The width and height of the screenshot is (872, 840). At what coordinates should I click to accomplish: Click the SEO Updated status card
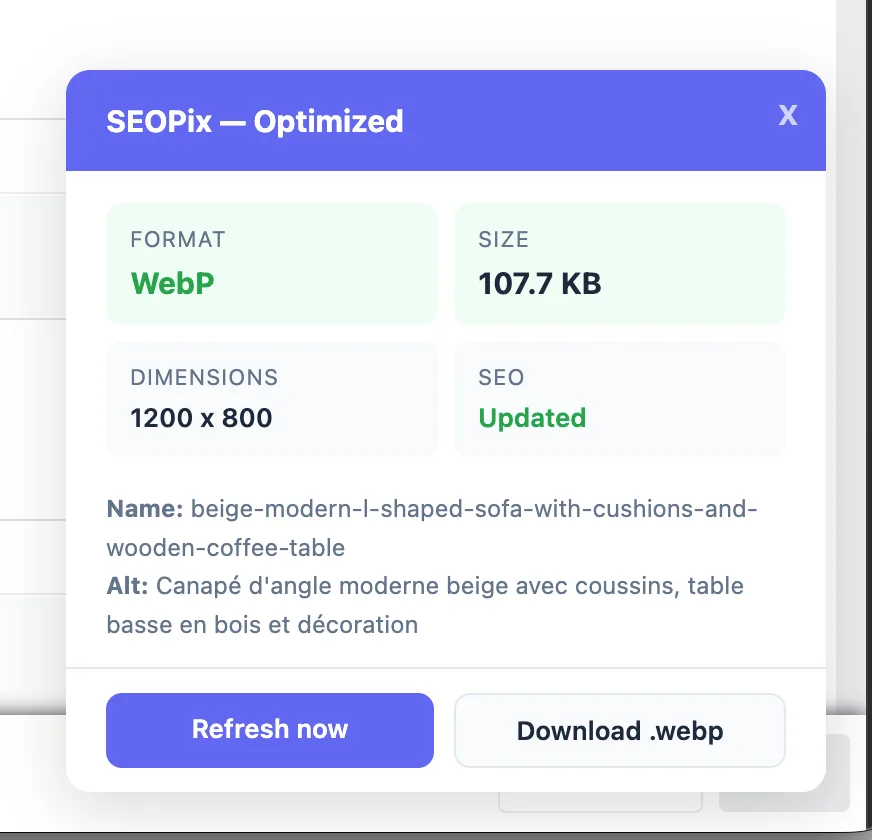pos(619,398)
